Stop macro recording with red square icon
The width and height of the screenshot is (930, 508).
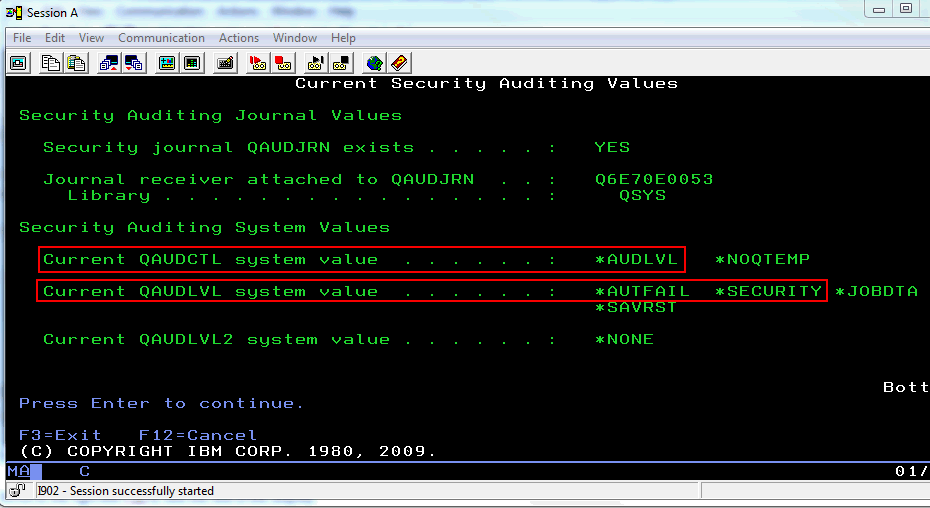[x=283, y=63]
